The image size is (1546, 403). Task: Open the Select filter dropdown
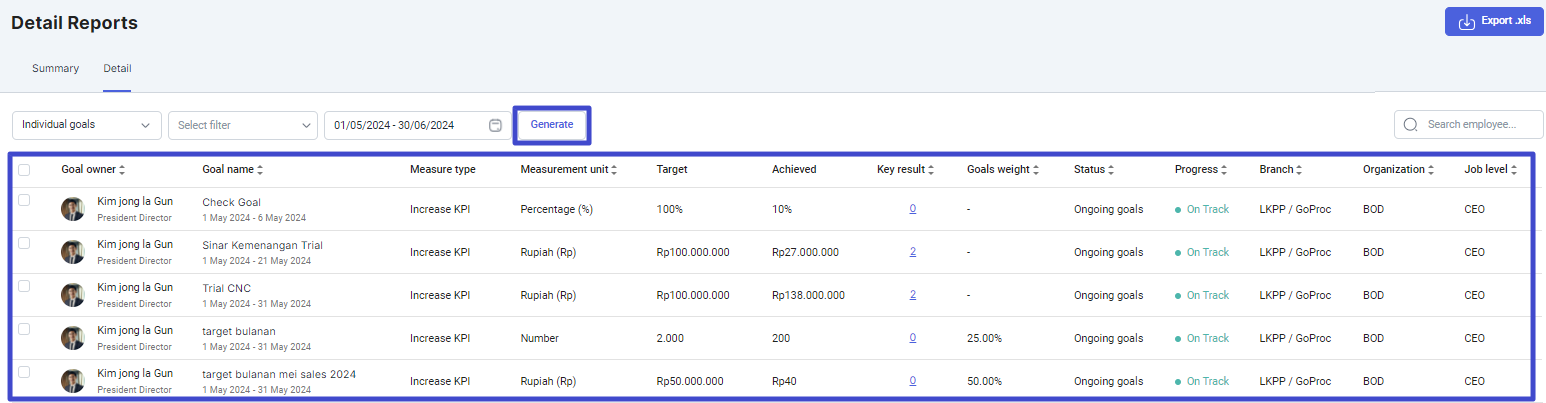[x=243, y=125]
